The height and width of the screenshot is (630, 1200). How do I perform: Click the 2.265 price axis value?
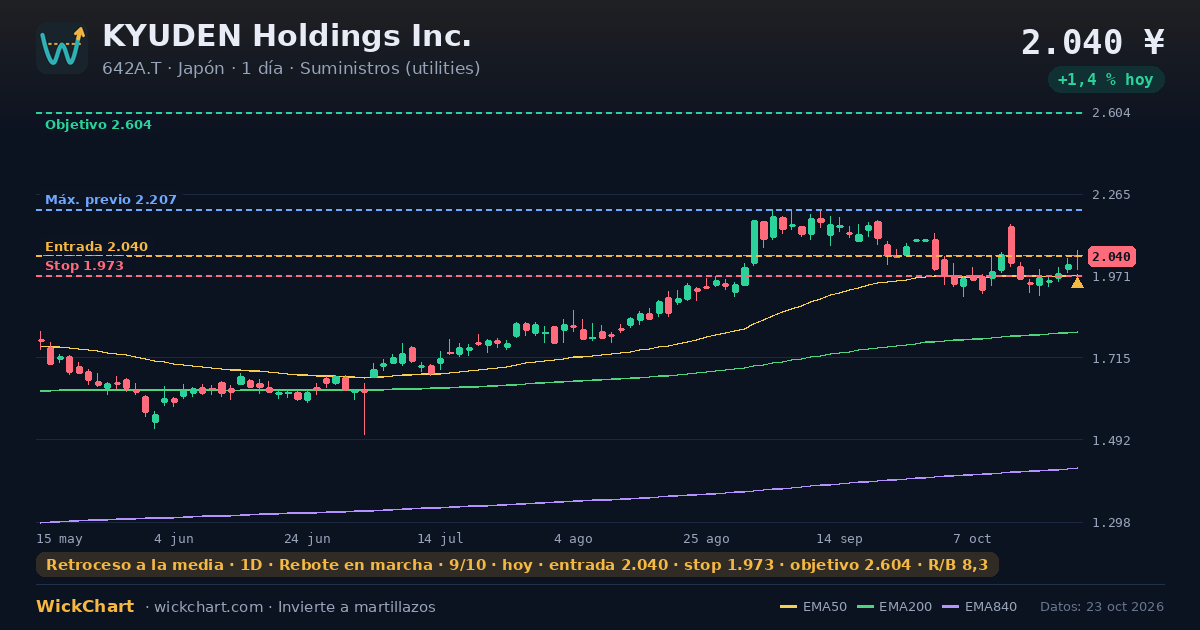(1112, 194)
